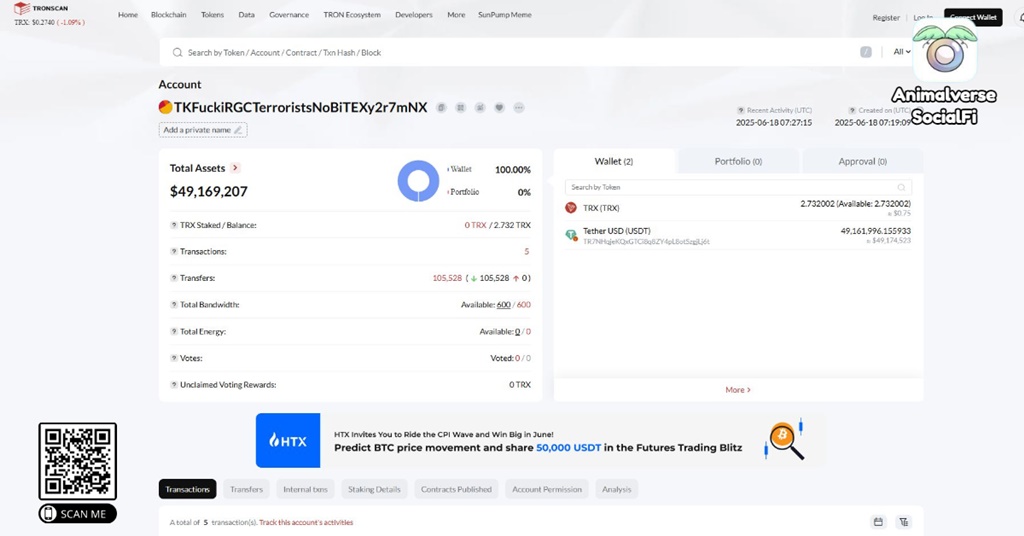Click the TRX token icon in wallet
The width and height of the screenshot is (1024, 536).
(571, 208)
